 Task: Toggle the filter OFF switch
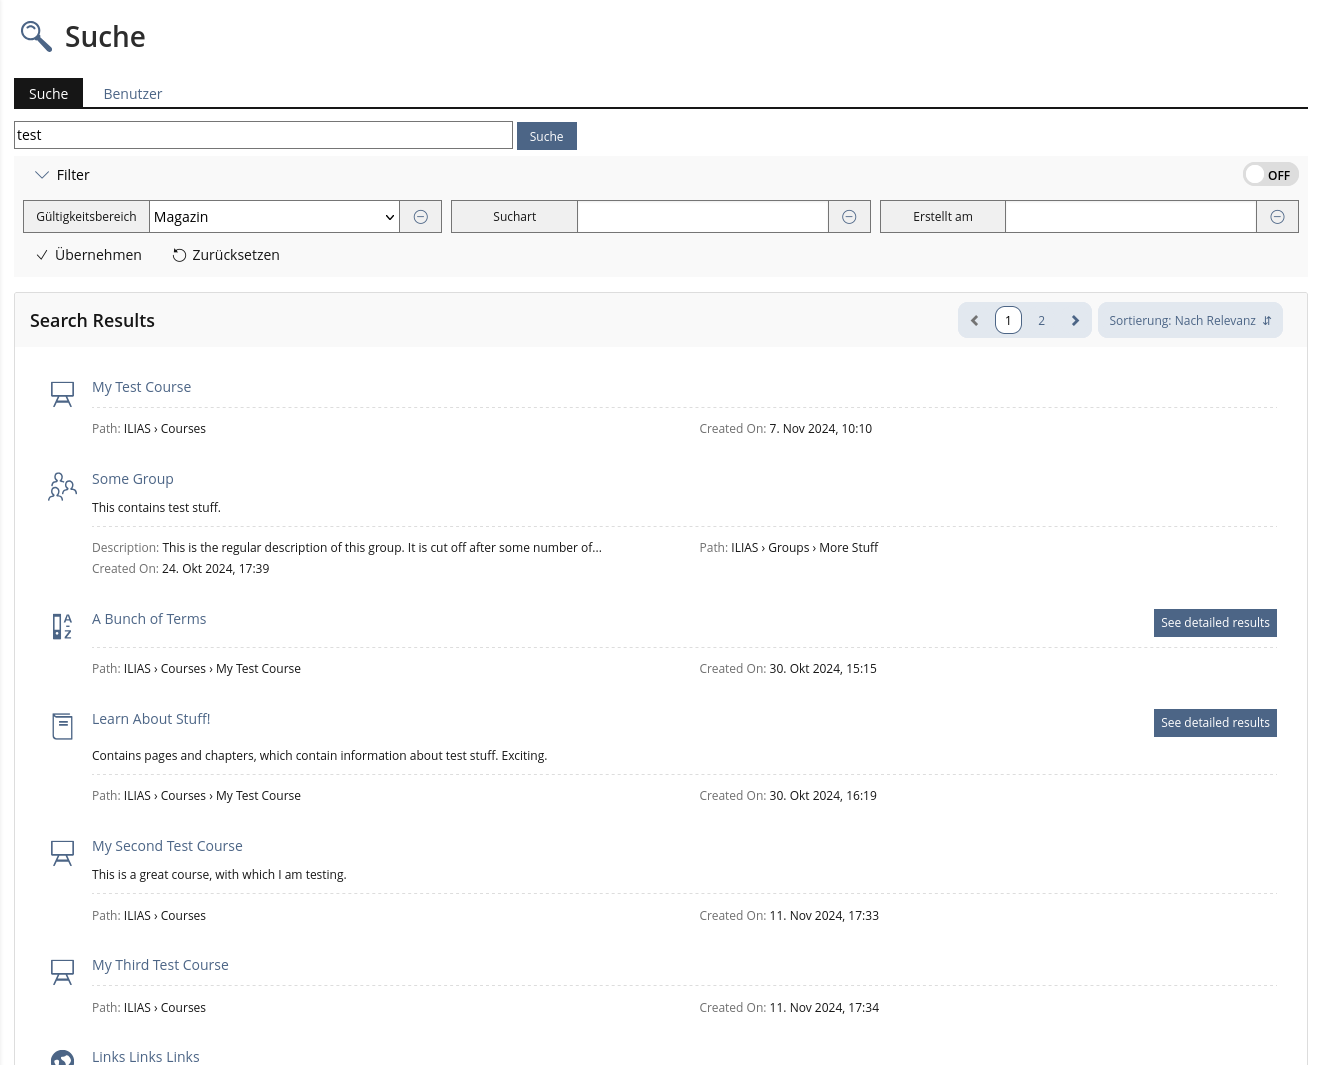click(x=1270, y=175)
